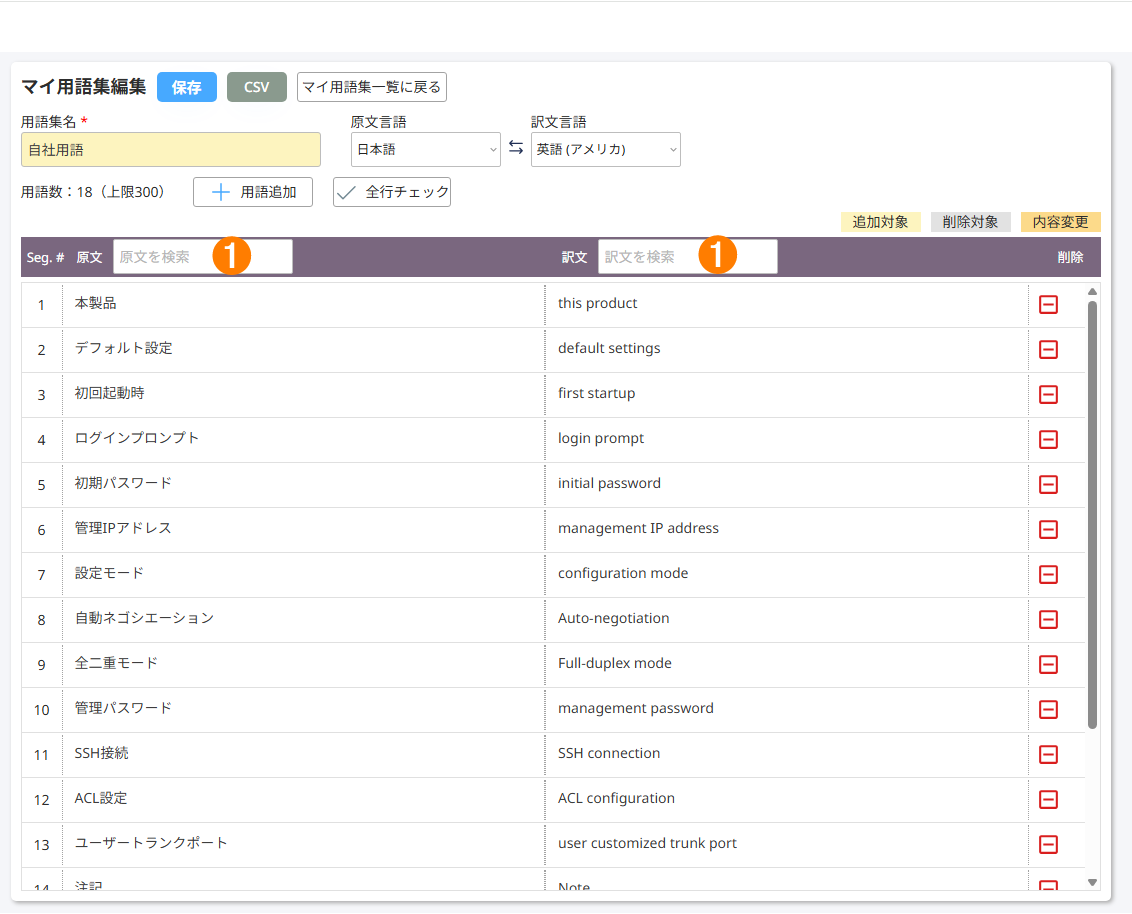1132x914 pixels.
Task: Remove the SSH接続 term row
Action: point(1048,754)
